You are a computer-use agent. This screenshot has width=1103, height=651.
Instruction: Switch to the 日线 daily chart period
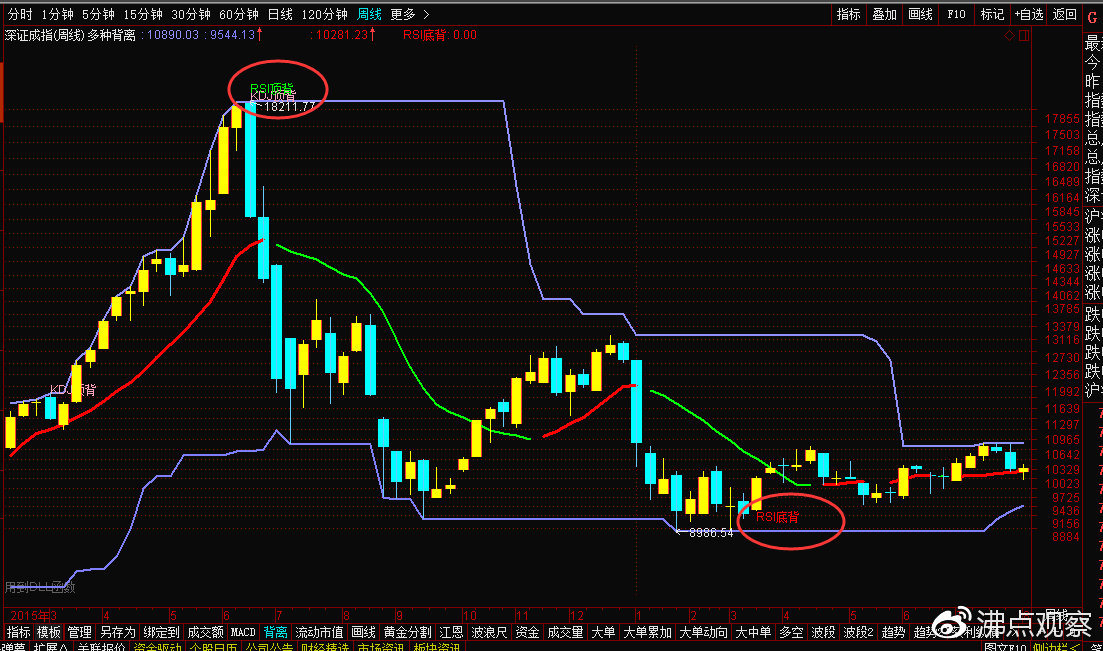(x=281, y=14)
